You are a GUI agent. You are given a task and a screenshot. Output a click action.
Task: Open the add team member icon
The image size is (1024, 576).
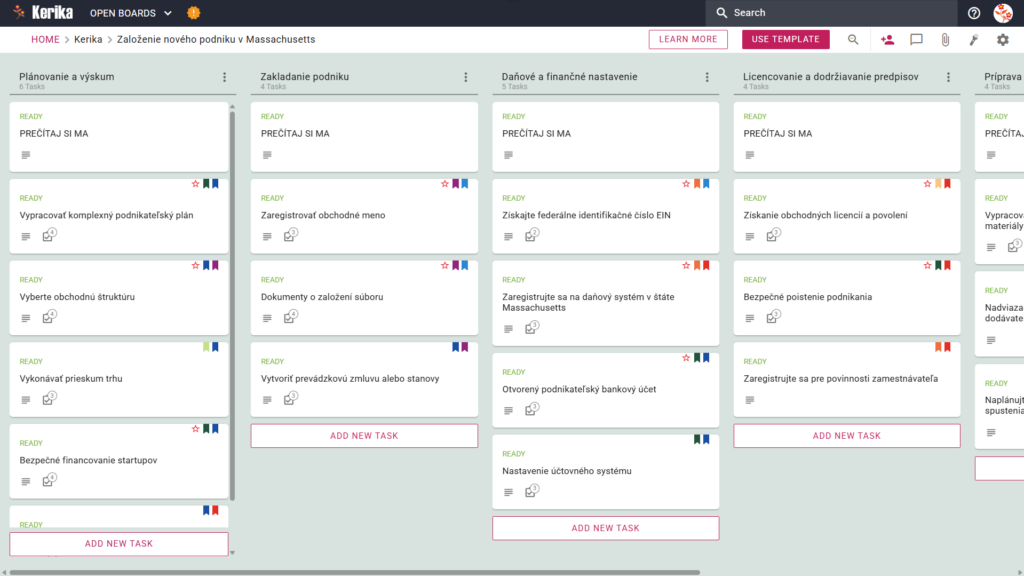tap(887, 40)
